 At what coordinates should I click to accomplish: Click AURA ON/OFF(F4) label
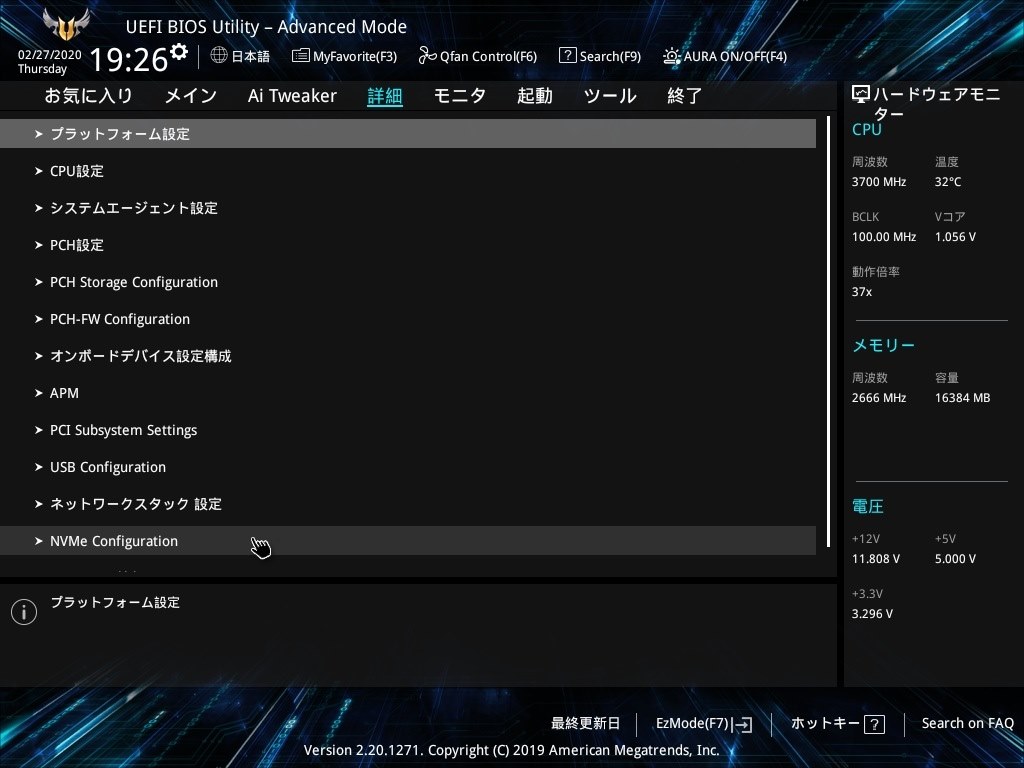tap(735, 57)
